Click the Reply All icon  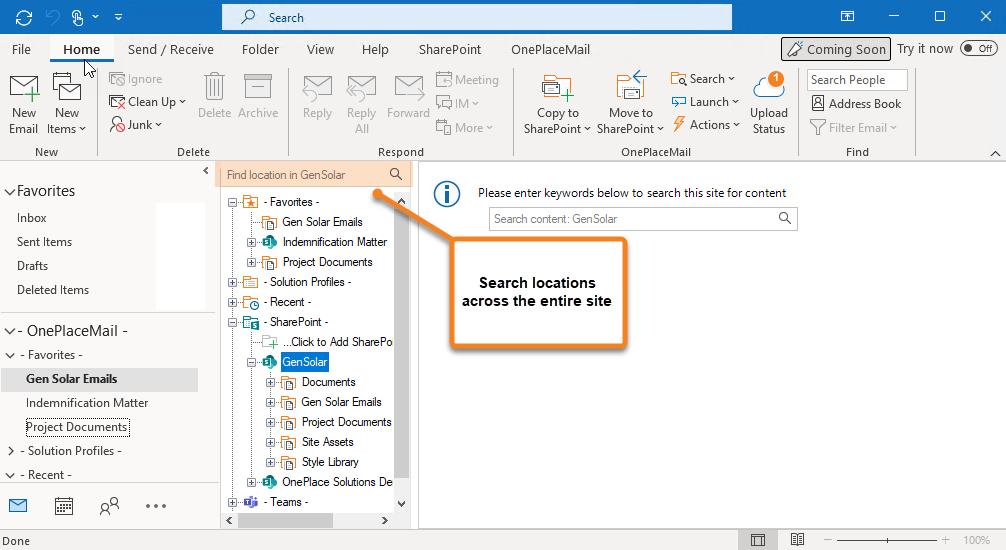361,89
